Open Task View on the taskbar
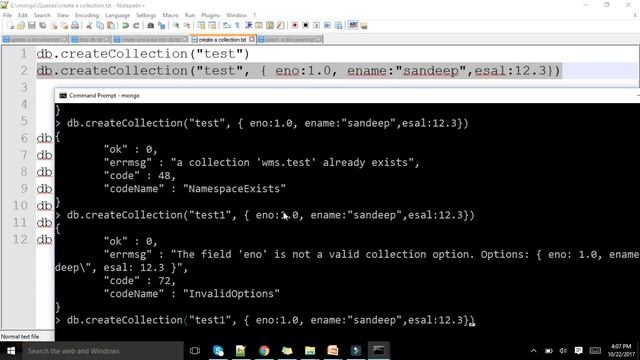640x360 pixels. coord(195,351)
